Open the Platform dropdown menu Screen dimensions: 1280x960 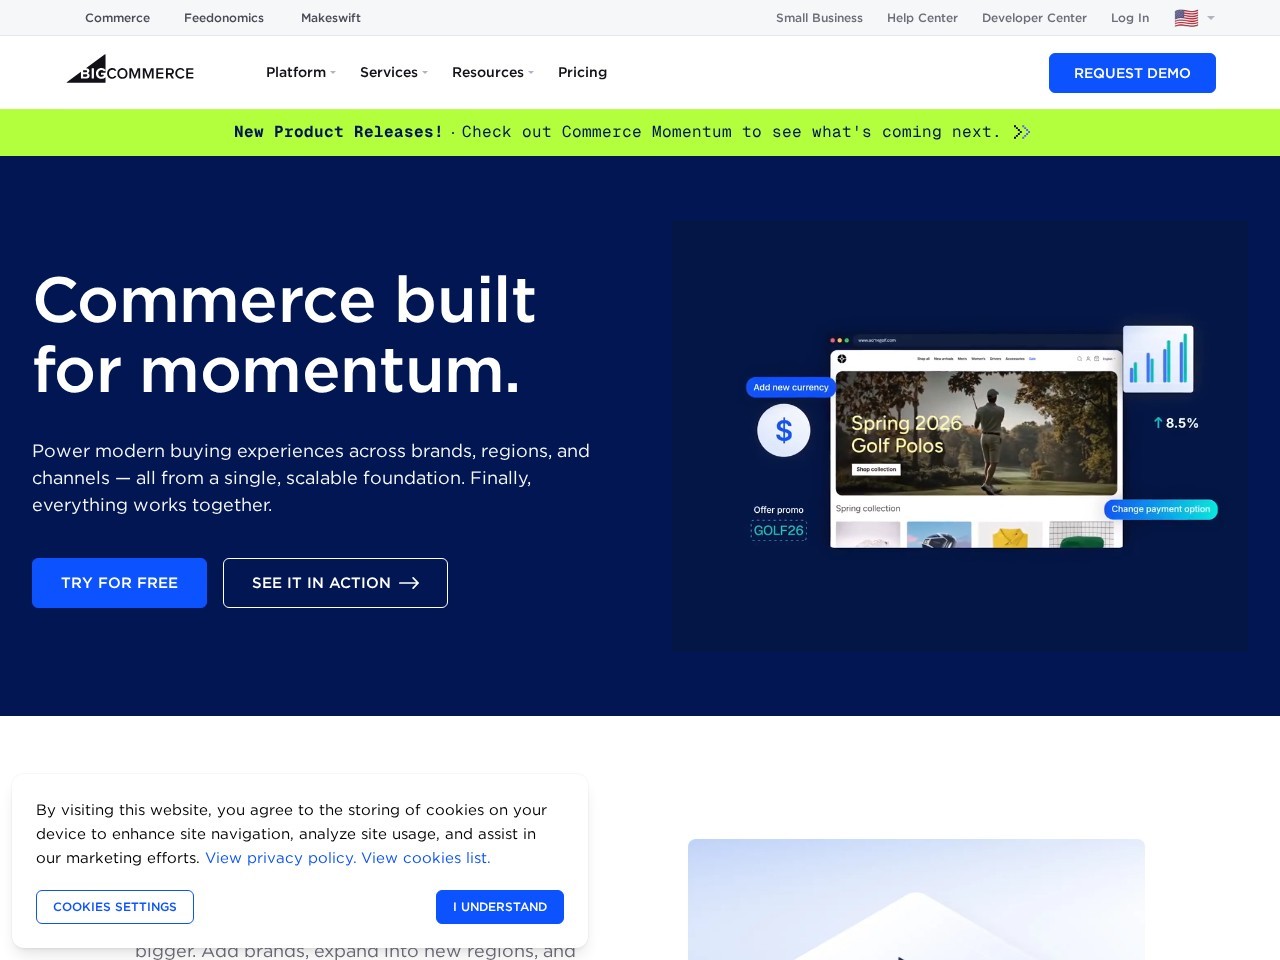301,72
